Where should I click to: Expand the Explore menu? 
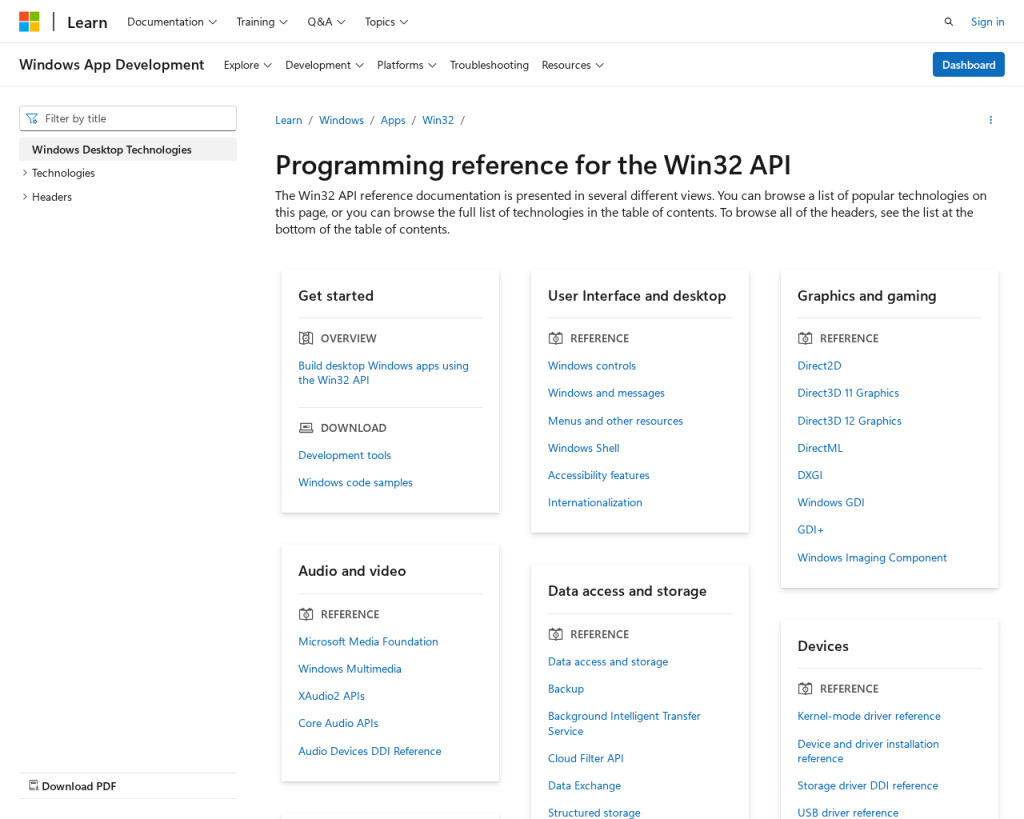248,65
